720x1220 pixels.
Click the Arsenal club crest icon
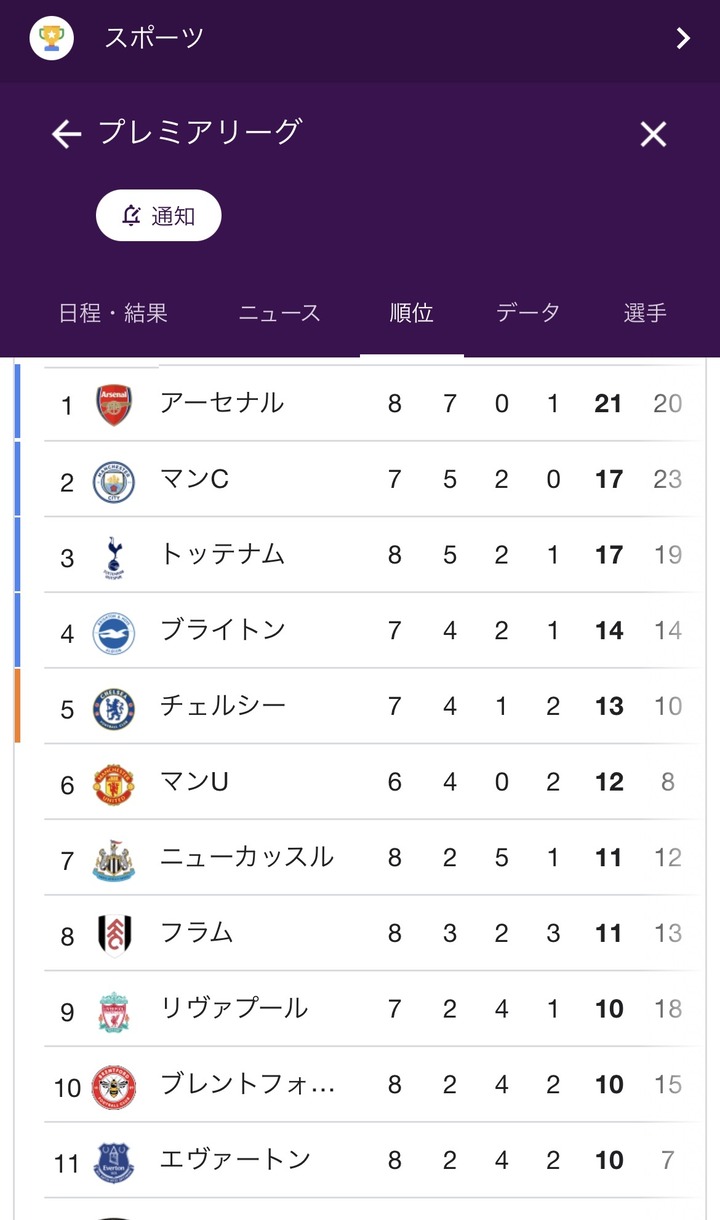coord(114,404)
